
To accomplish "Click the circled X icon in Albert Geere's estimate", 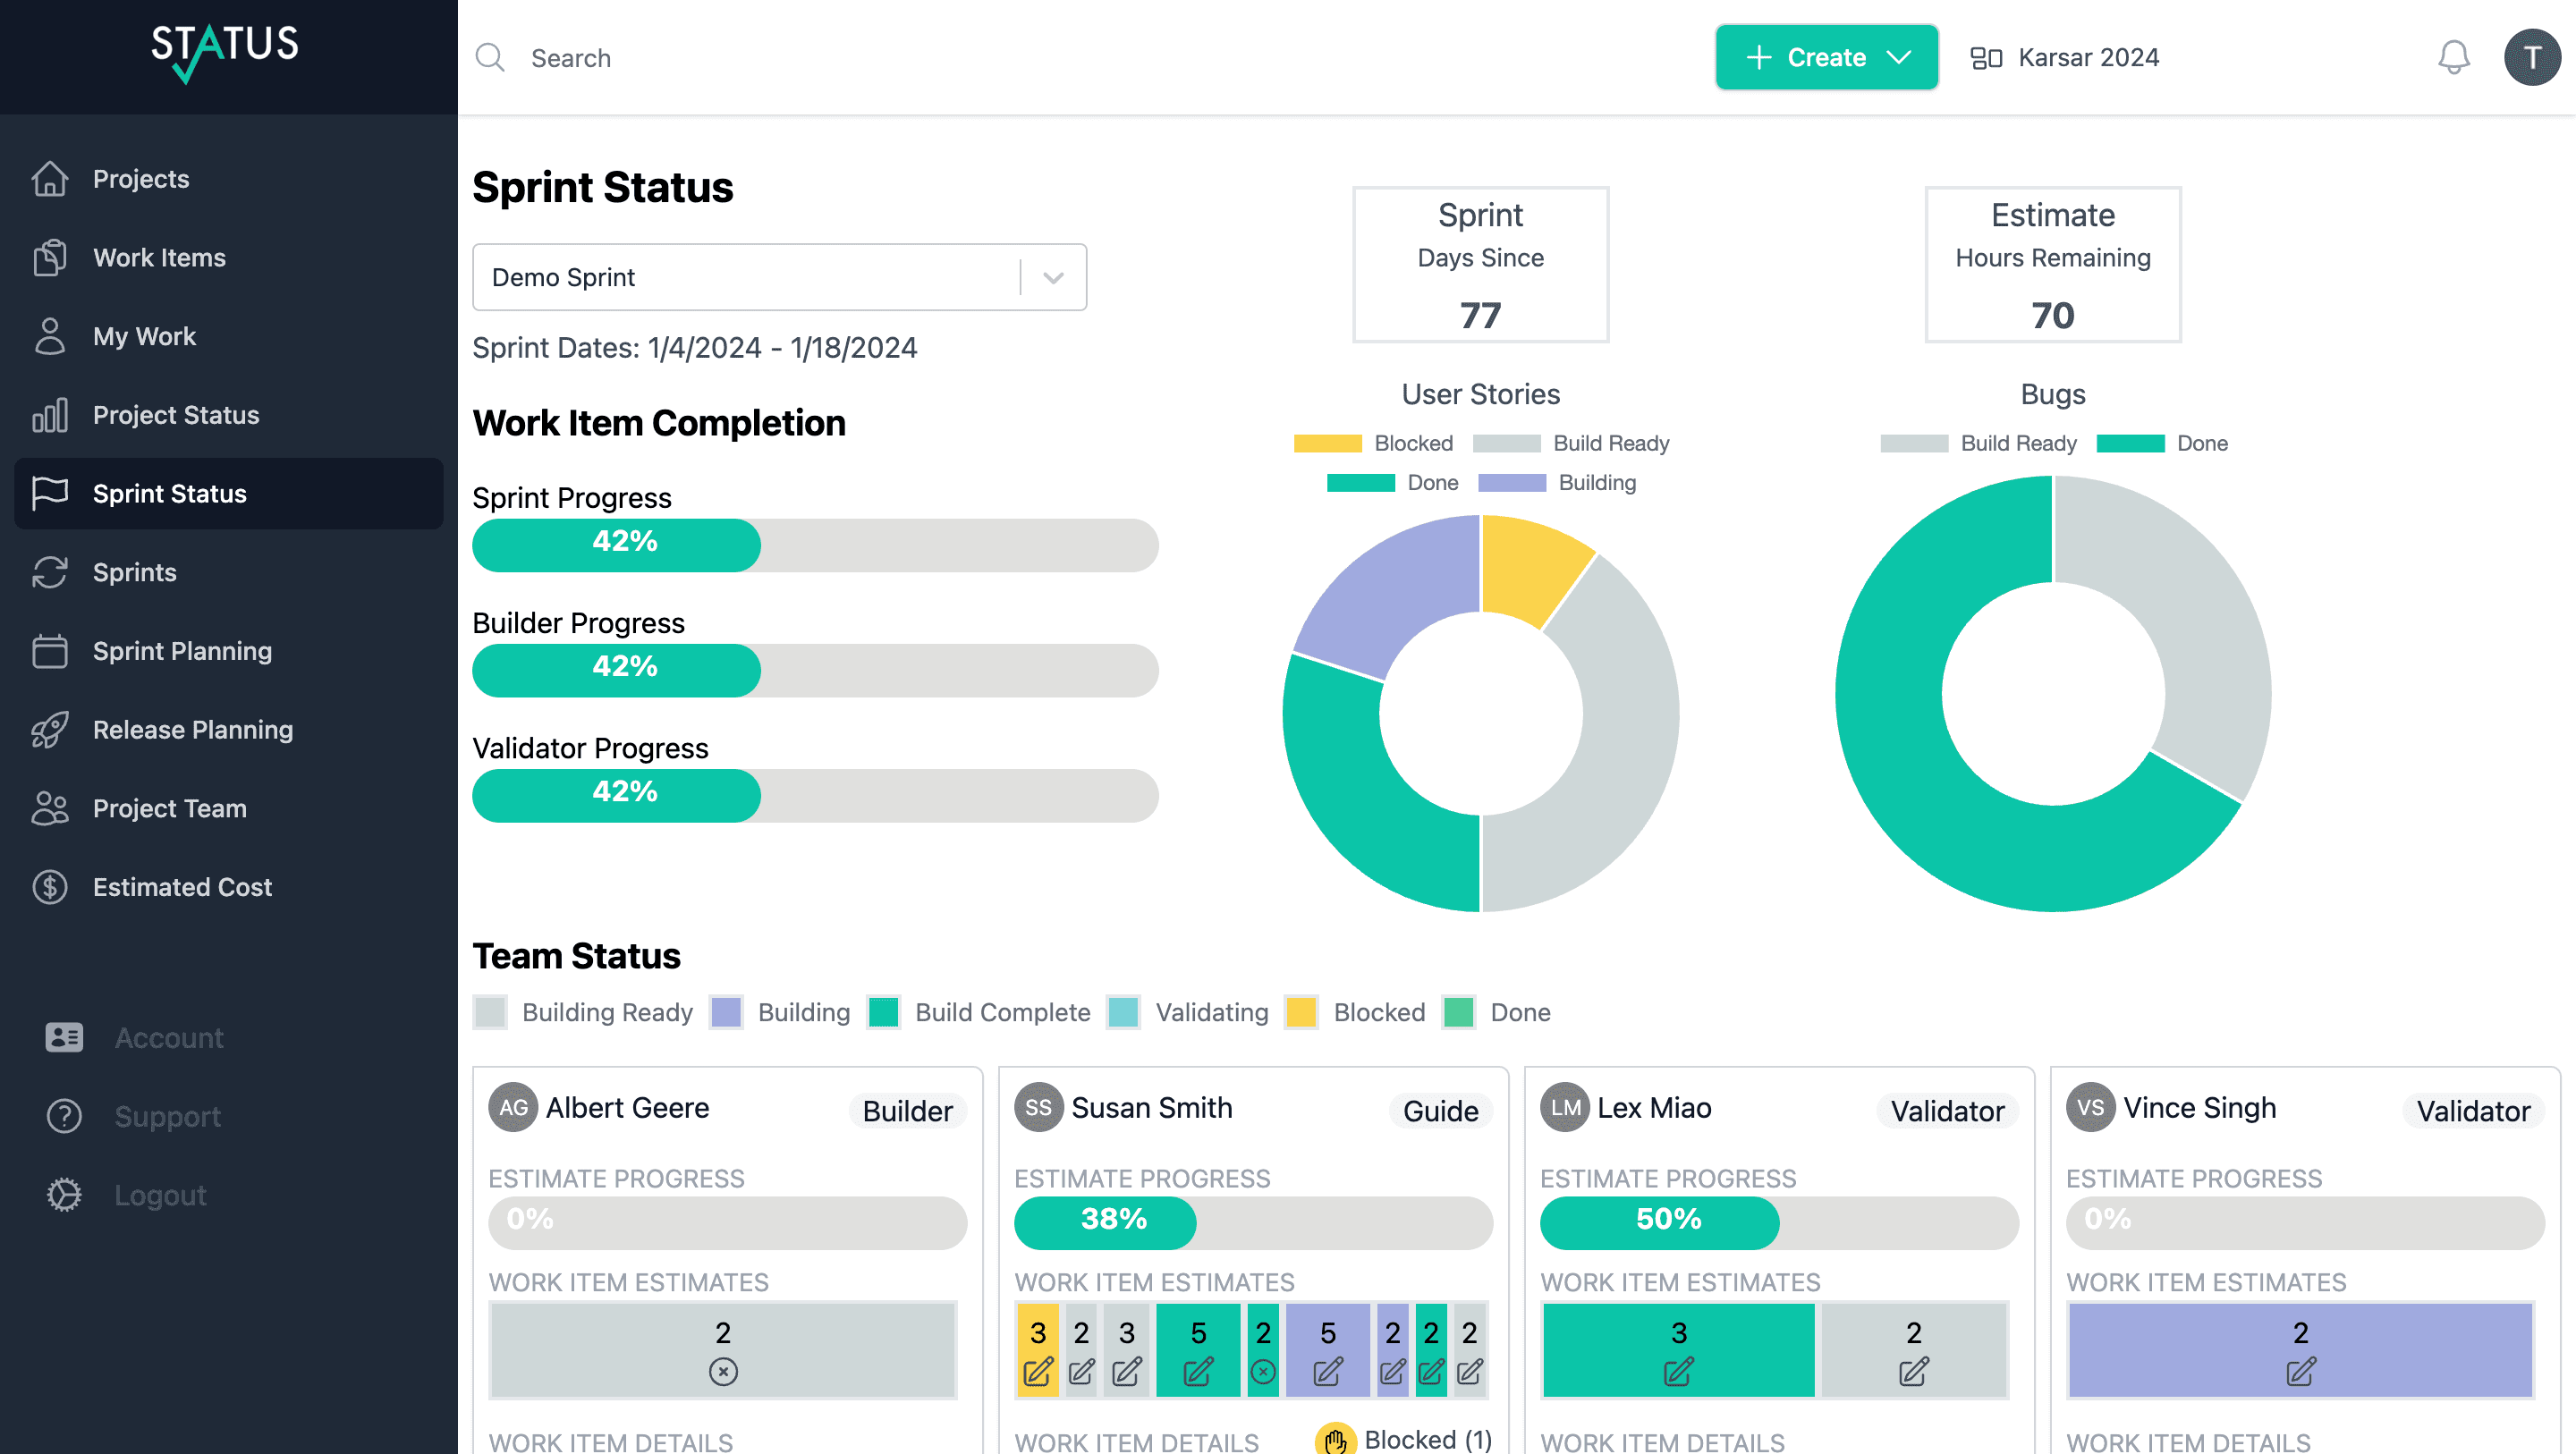I will click(723, 1371).
